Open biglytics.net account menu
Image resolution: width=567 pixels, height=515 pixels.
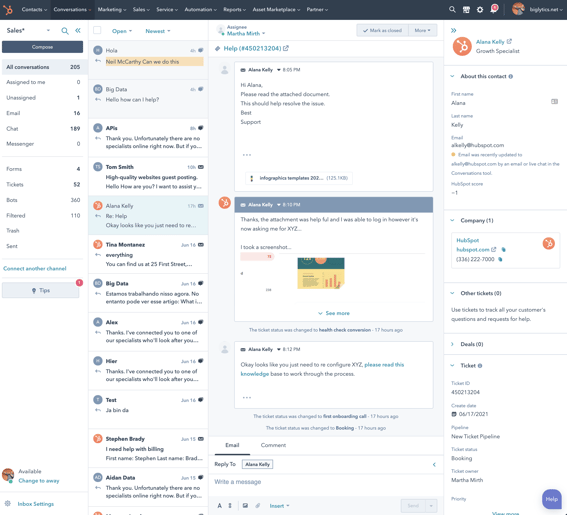(537, 9)
